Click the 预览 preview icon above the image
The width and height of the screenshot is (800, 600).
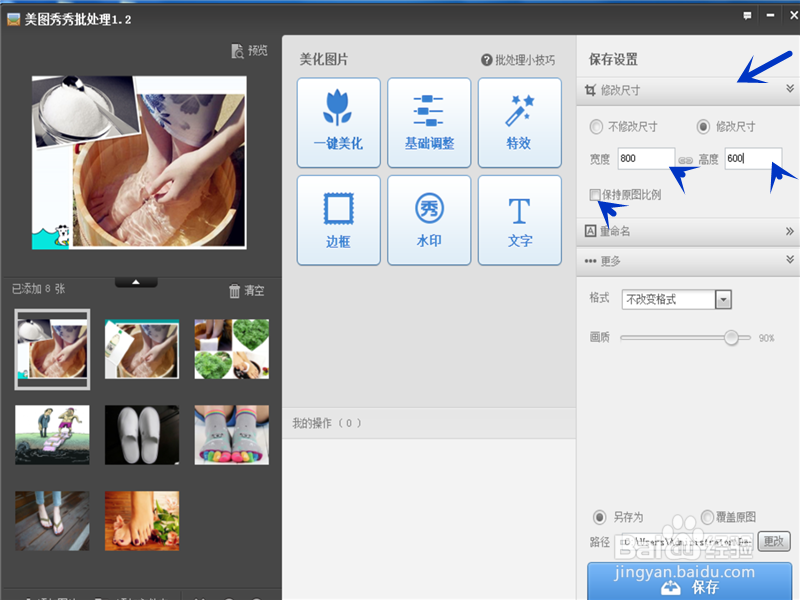point(248,51)
